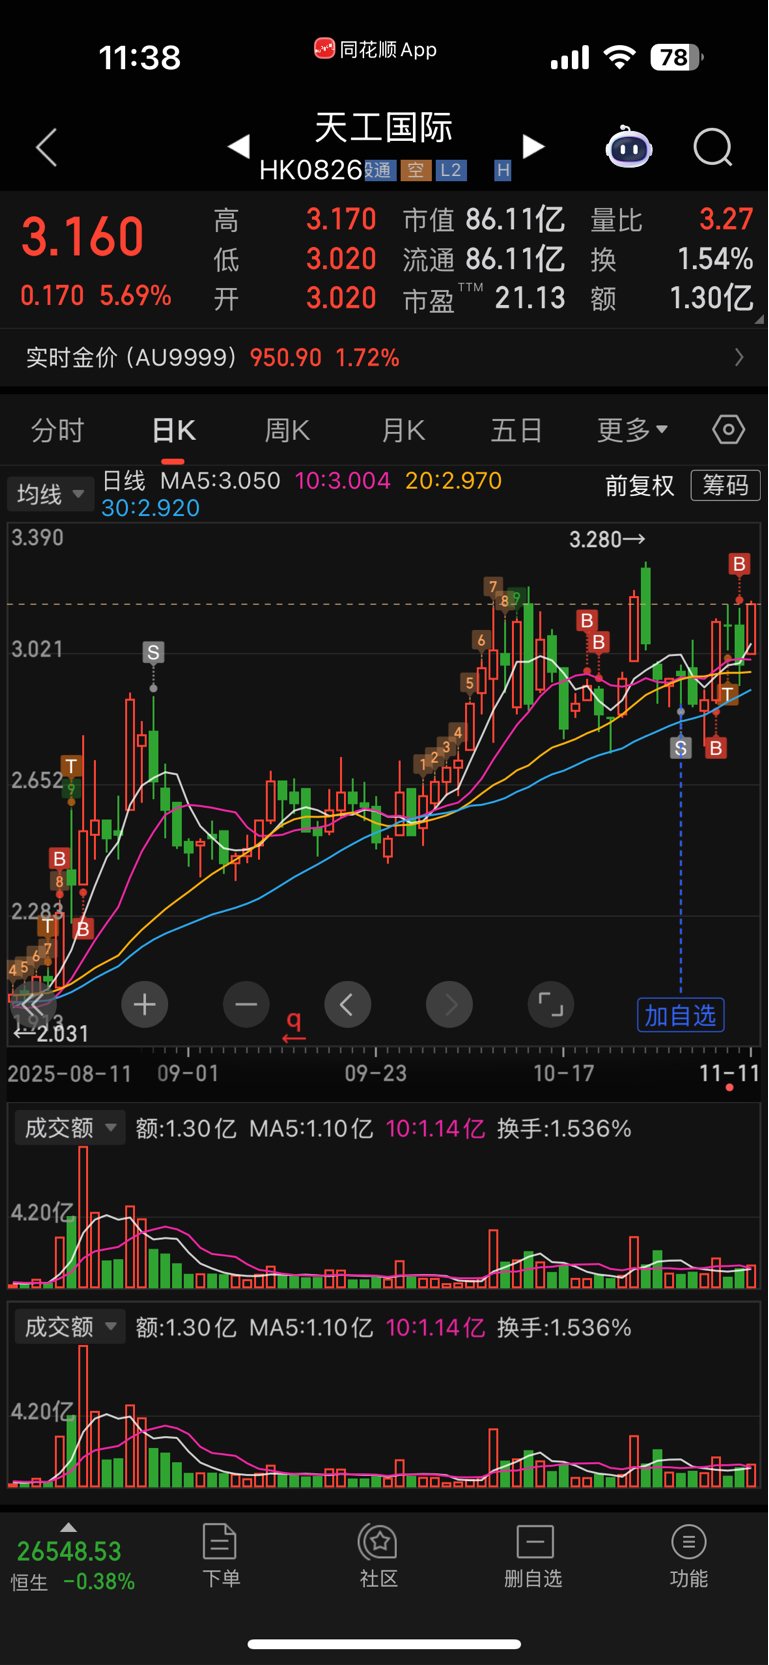
Task: Tap the 30:2.920 moving average value
Action: click(151, 508)
